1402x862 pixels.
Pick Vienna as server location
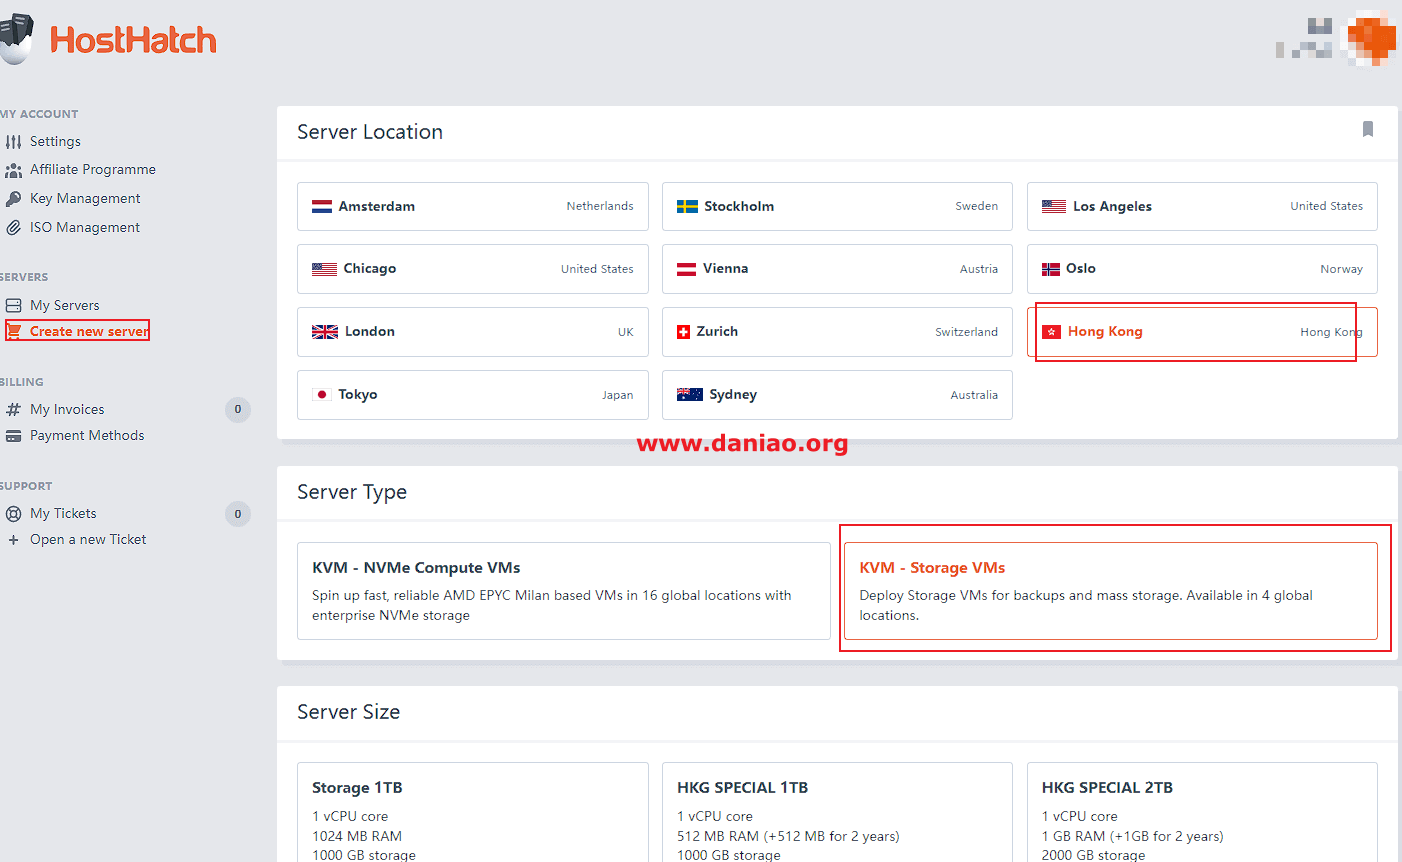coord(837,269)
